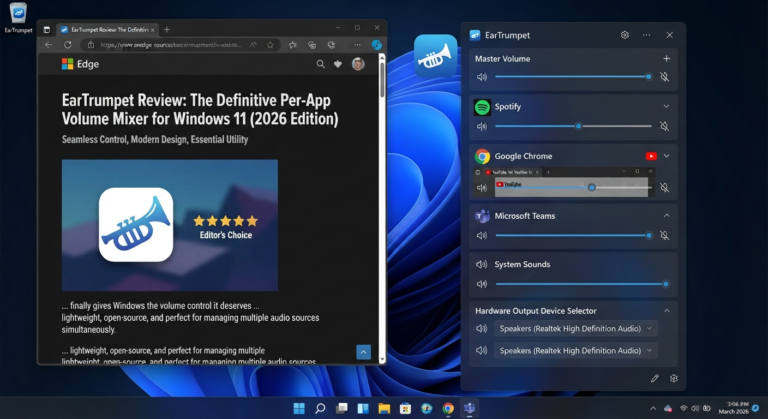Mute Spotify using crossed speaker icon
The width and height of the screenshot is (768, 419).
(x=665, y=126)
